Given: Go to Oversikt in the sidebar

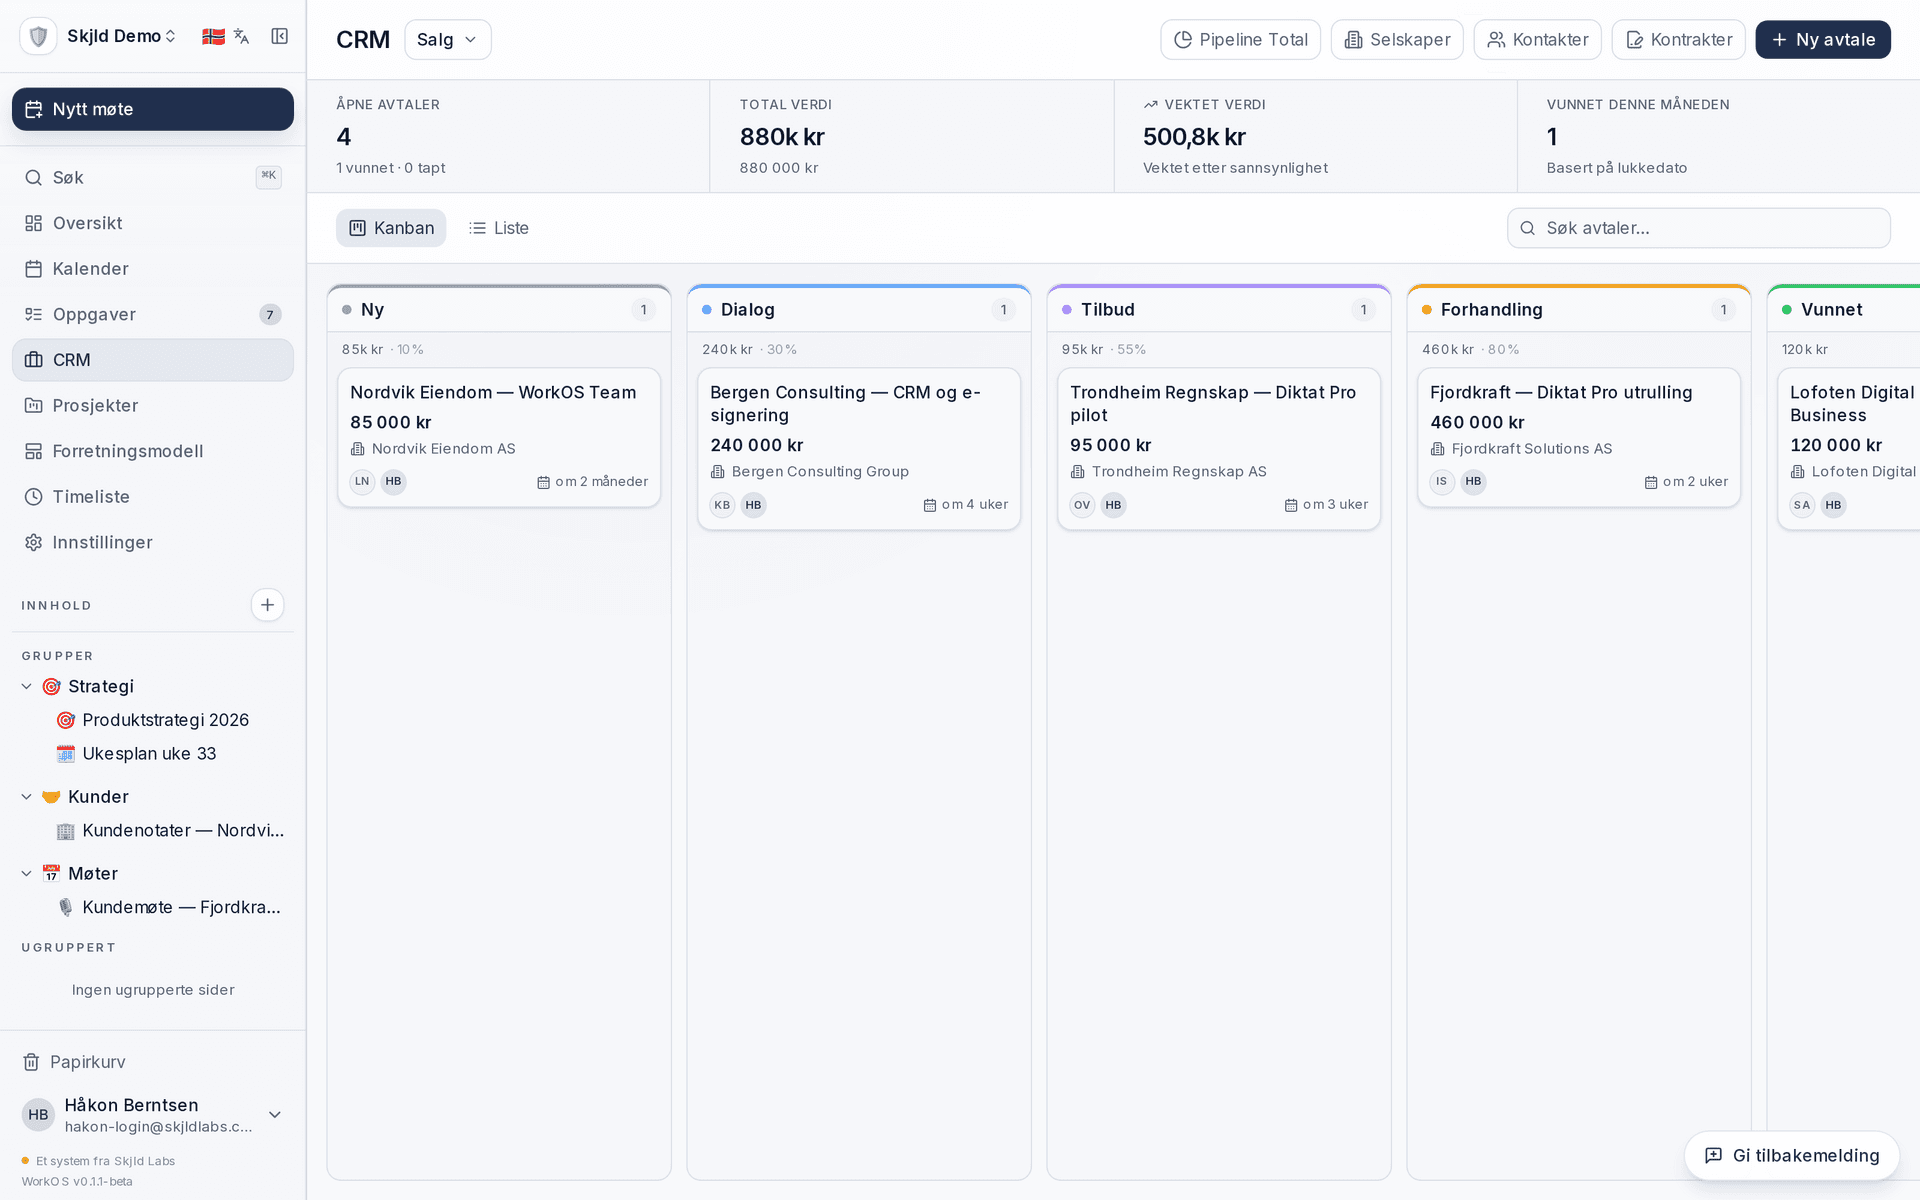Looking at the screenshot, I should [x=153, y=223].
